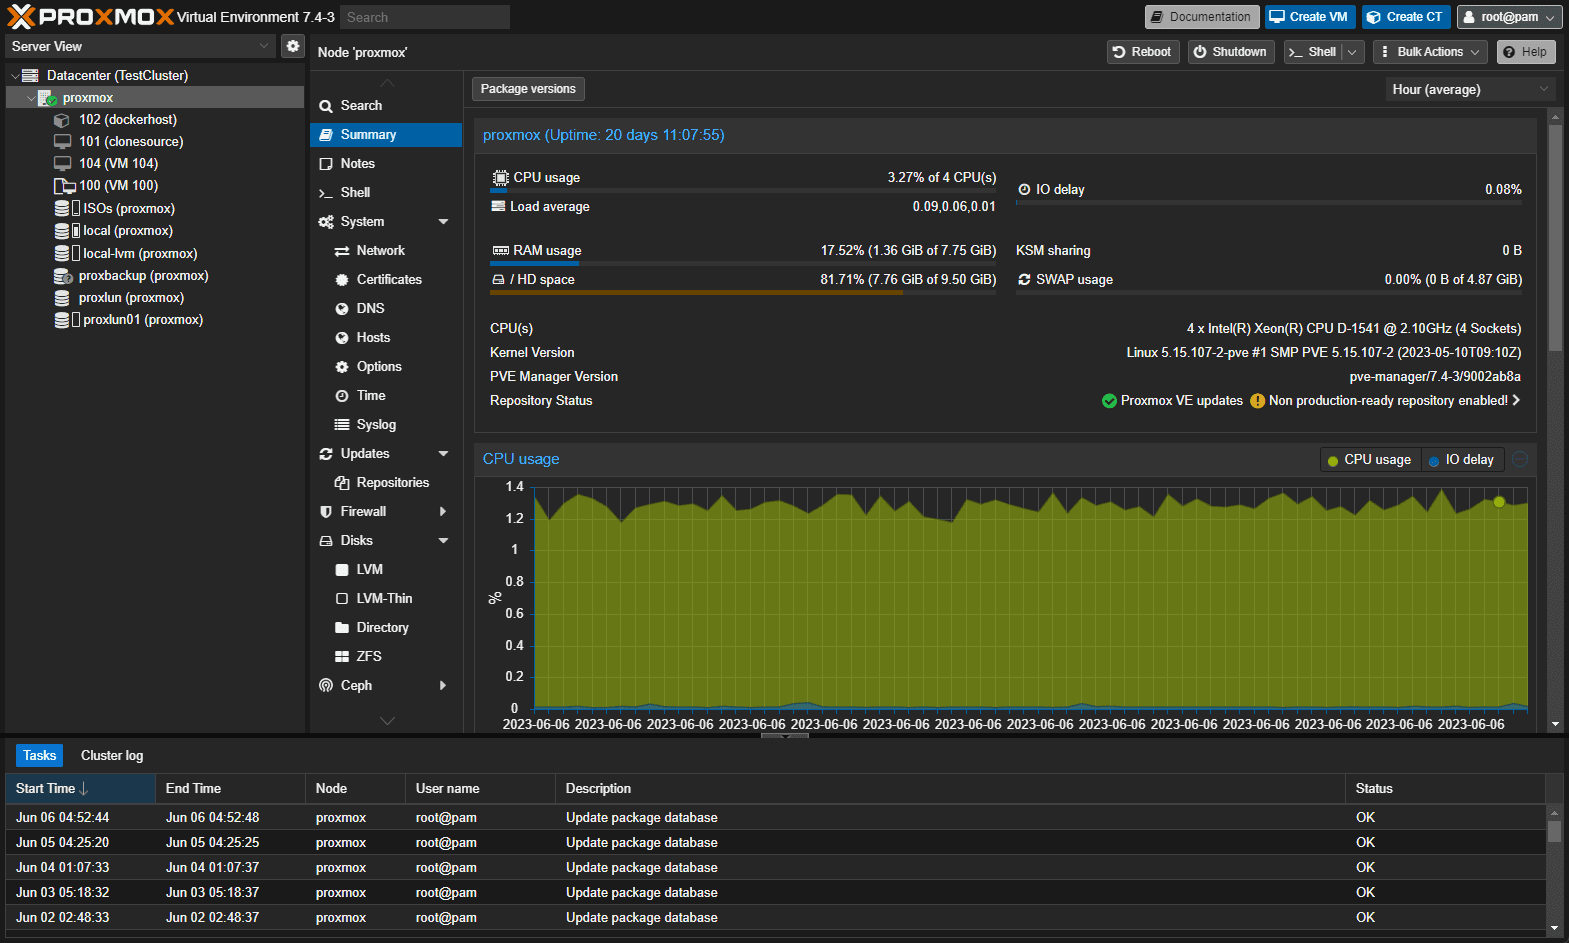Open Certificates in the System menu
The image size is (1569, 943).
[388, 280]
